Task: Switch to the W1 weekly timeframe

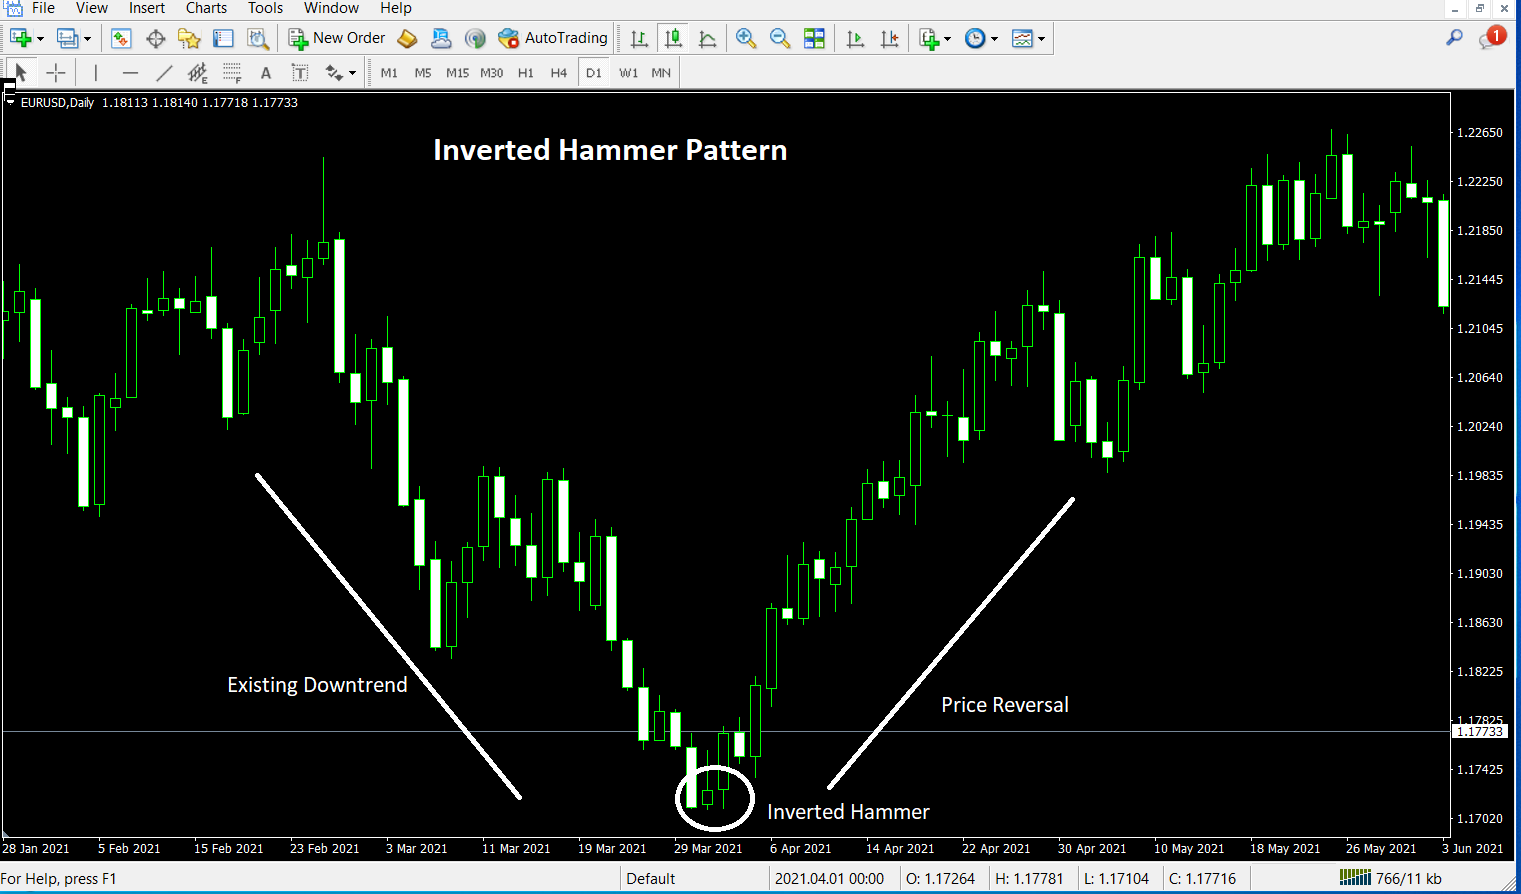Action: point(628,72)
